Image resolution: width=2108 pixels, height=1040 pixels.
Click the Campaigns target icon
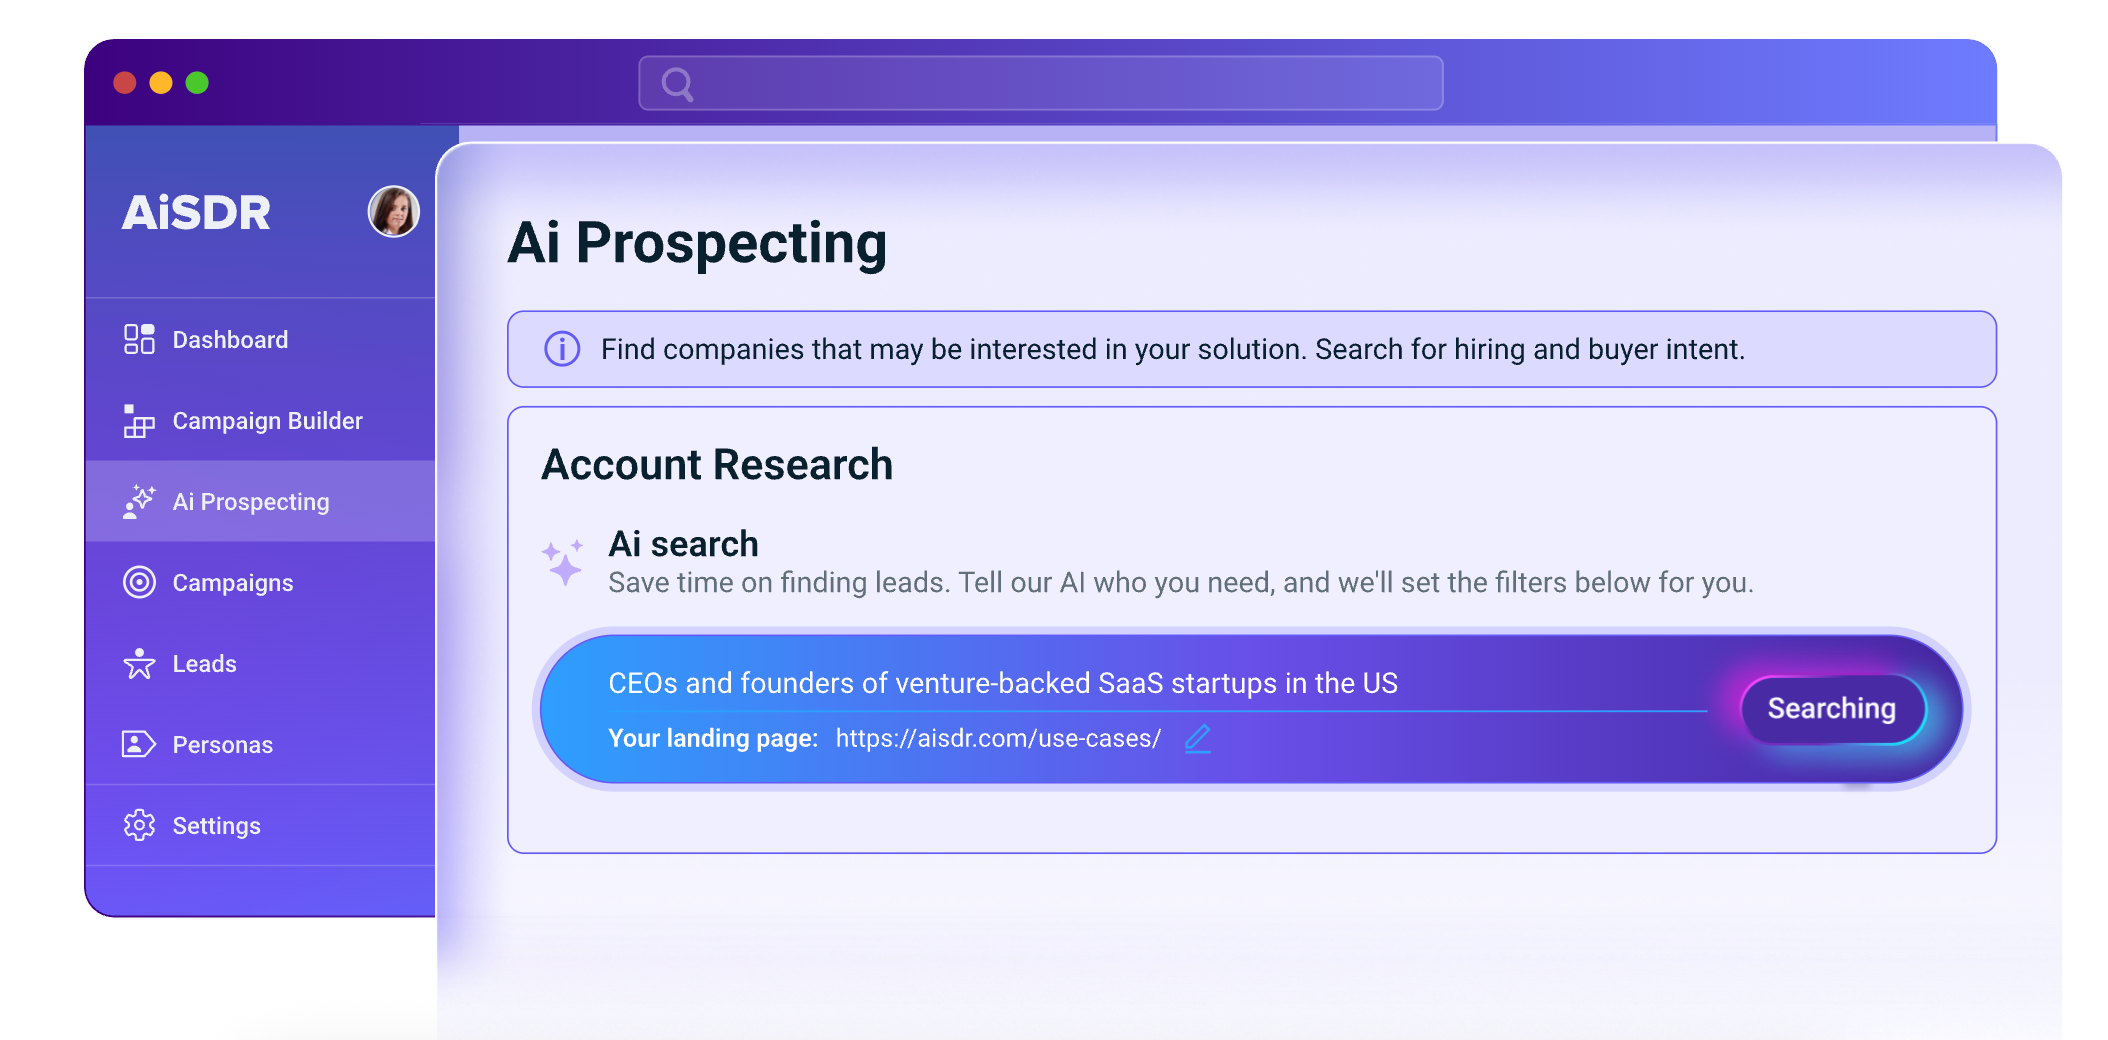139,582
